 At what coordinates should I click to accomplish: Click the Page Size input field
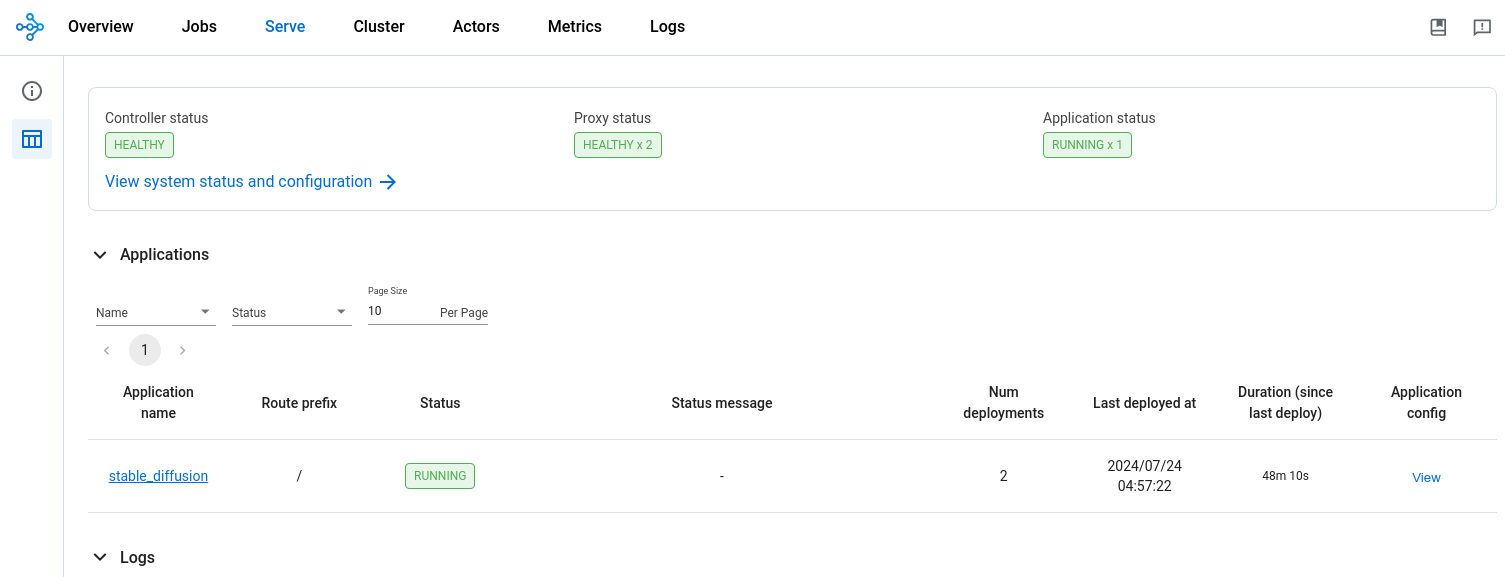click(x=400, y=312)
